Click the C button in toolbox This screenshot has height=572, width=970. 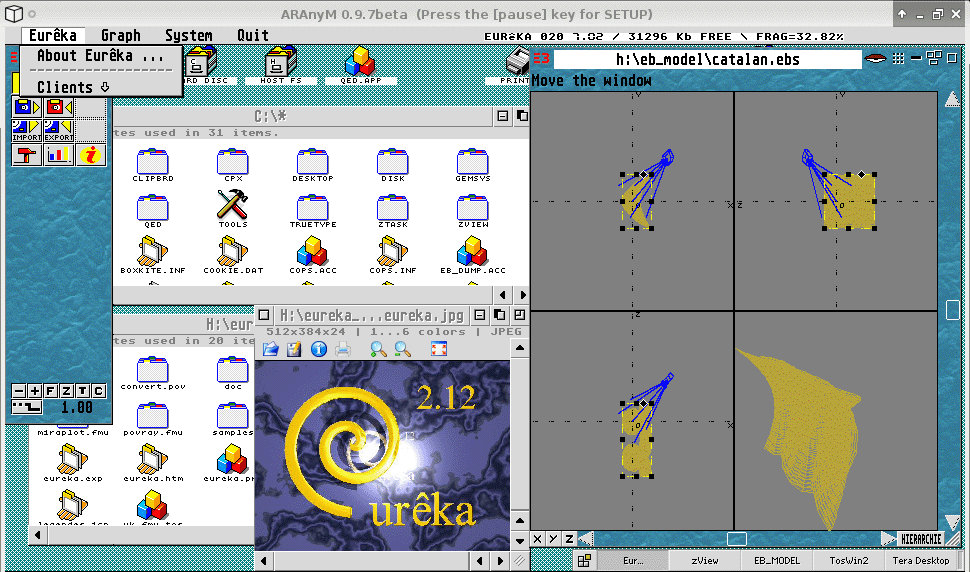(x=98, y=391)
